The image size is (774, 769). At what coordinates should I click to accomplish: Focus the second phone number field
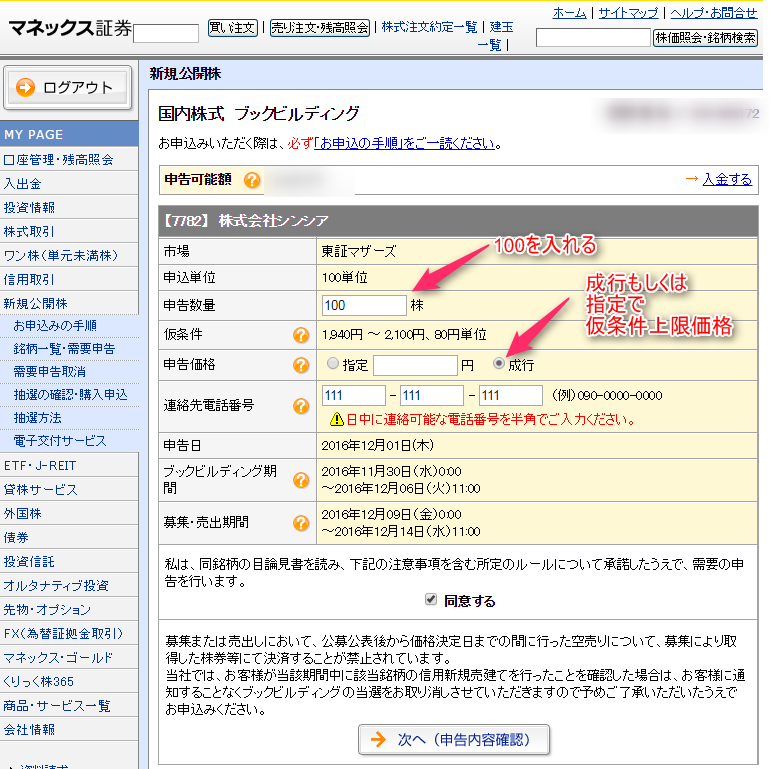point(431,395)
